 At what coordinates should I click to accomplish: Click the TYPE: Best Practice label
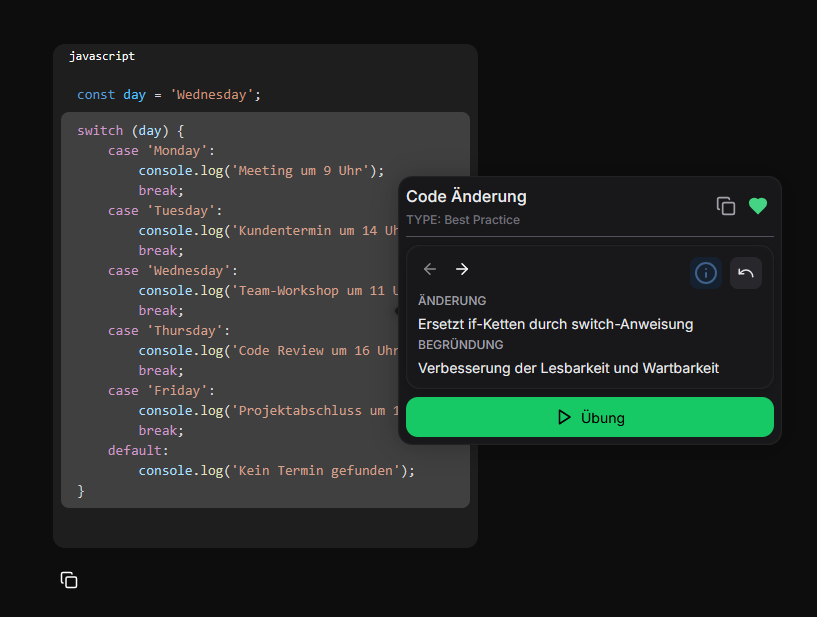(463, 220)
